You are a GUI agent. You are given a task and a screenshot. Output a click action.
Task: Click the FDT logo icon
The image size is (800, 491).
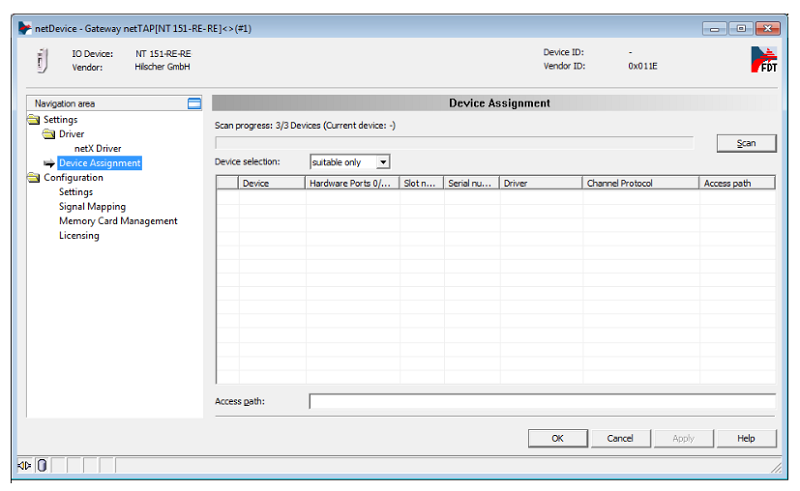click(x=764, y=60)
